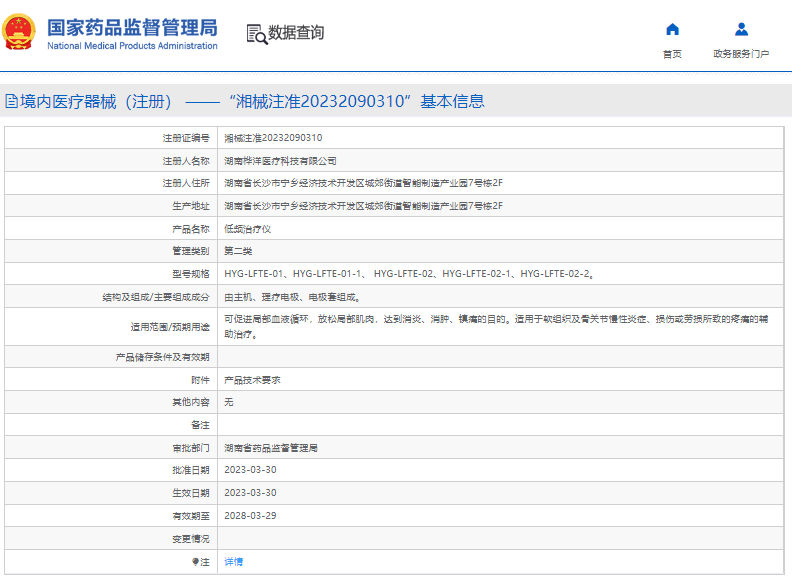The width and height of the screenshot is (792, 580).
Task: Click the 审批部门 row label
Action: [x=190, y=448]
